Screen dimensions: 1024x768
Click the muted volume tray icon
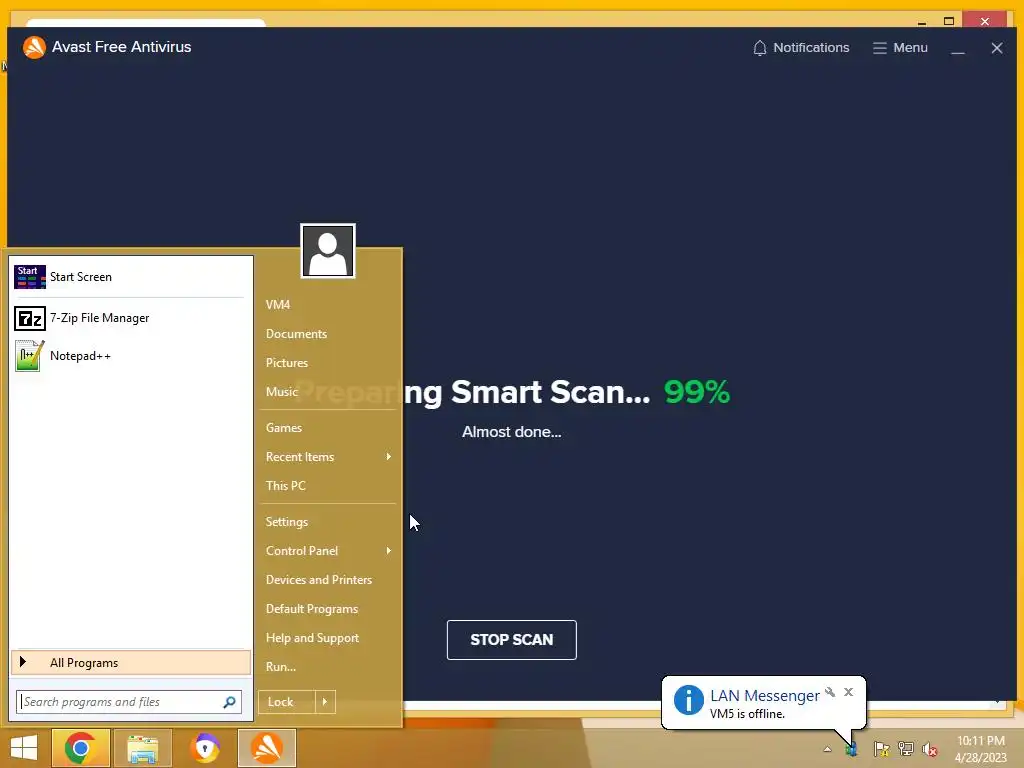[930, 749]
